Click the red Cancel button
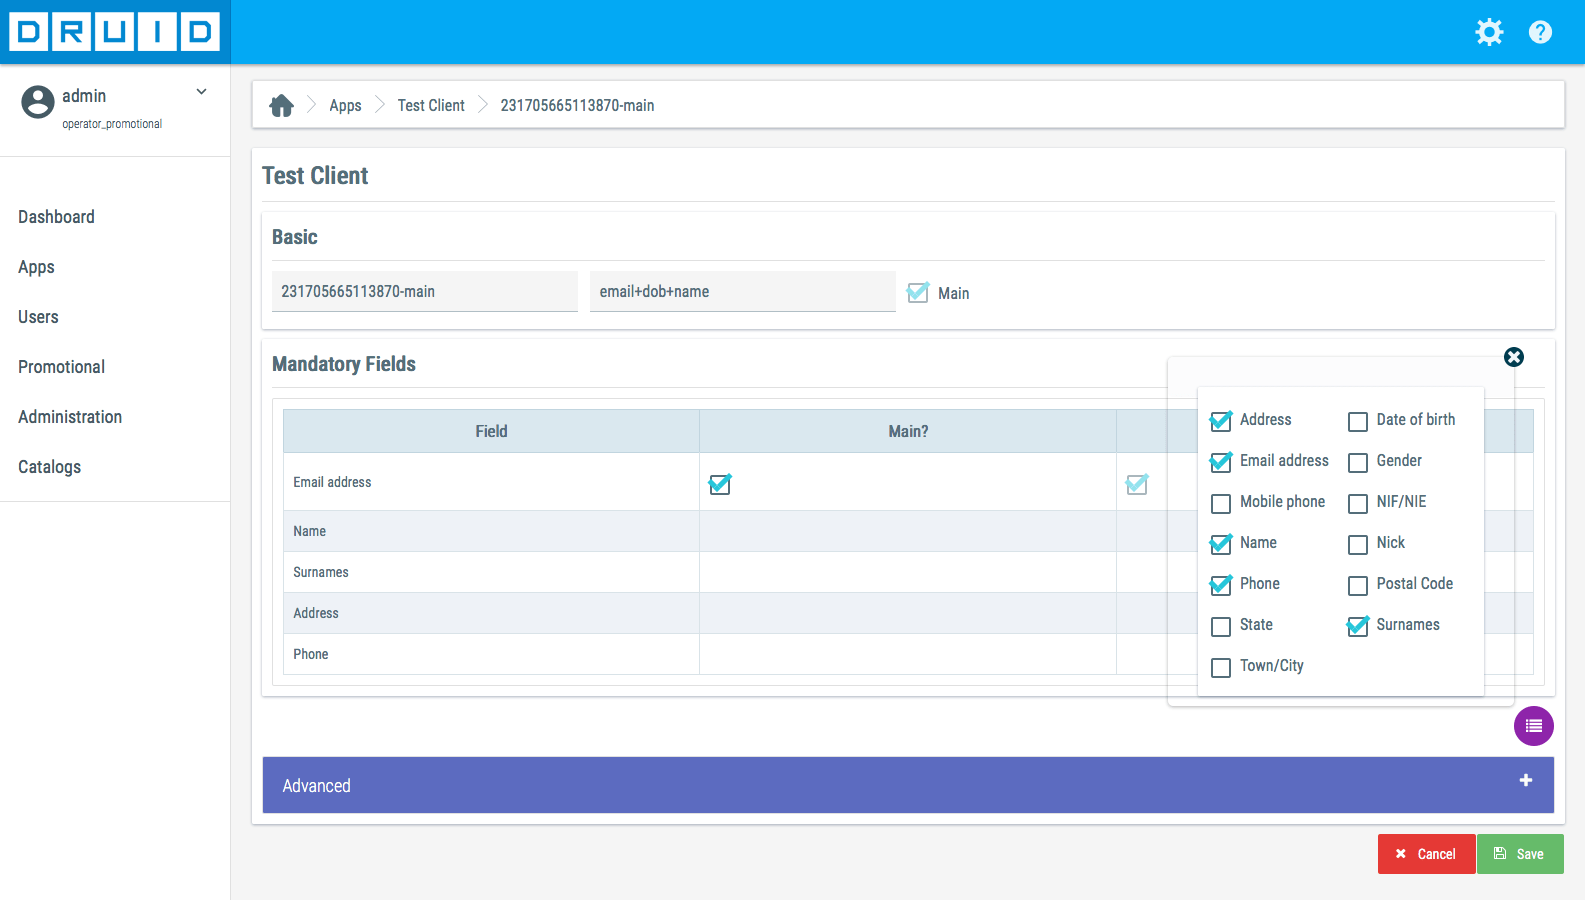This screenshot has height=900, width=1585. tap(1426, 854)
